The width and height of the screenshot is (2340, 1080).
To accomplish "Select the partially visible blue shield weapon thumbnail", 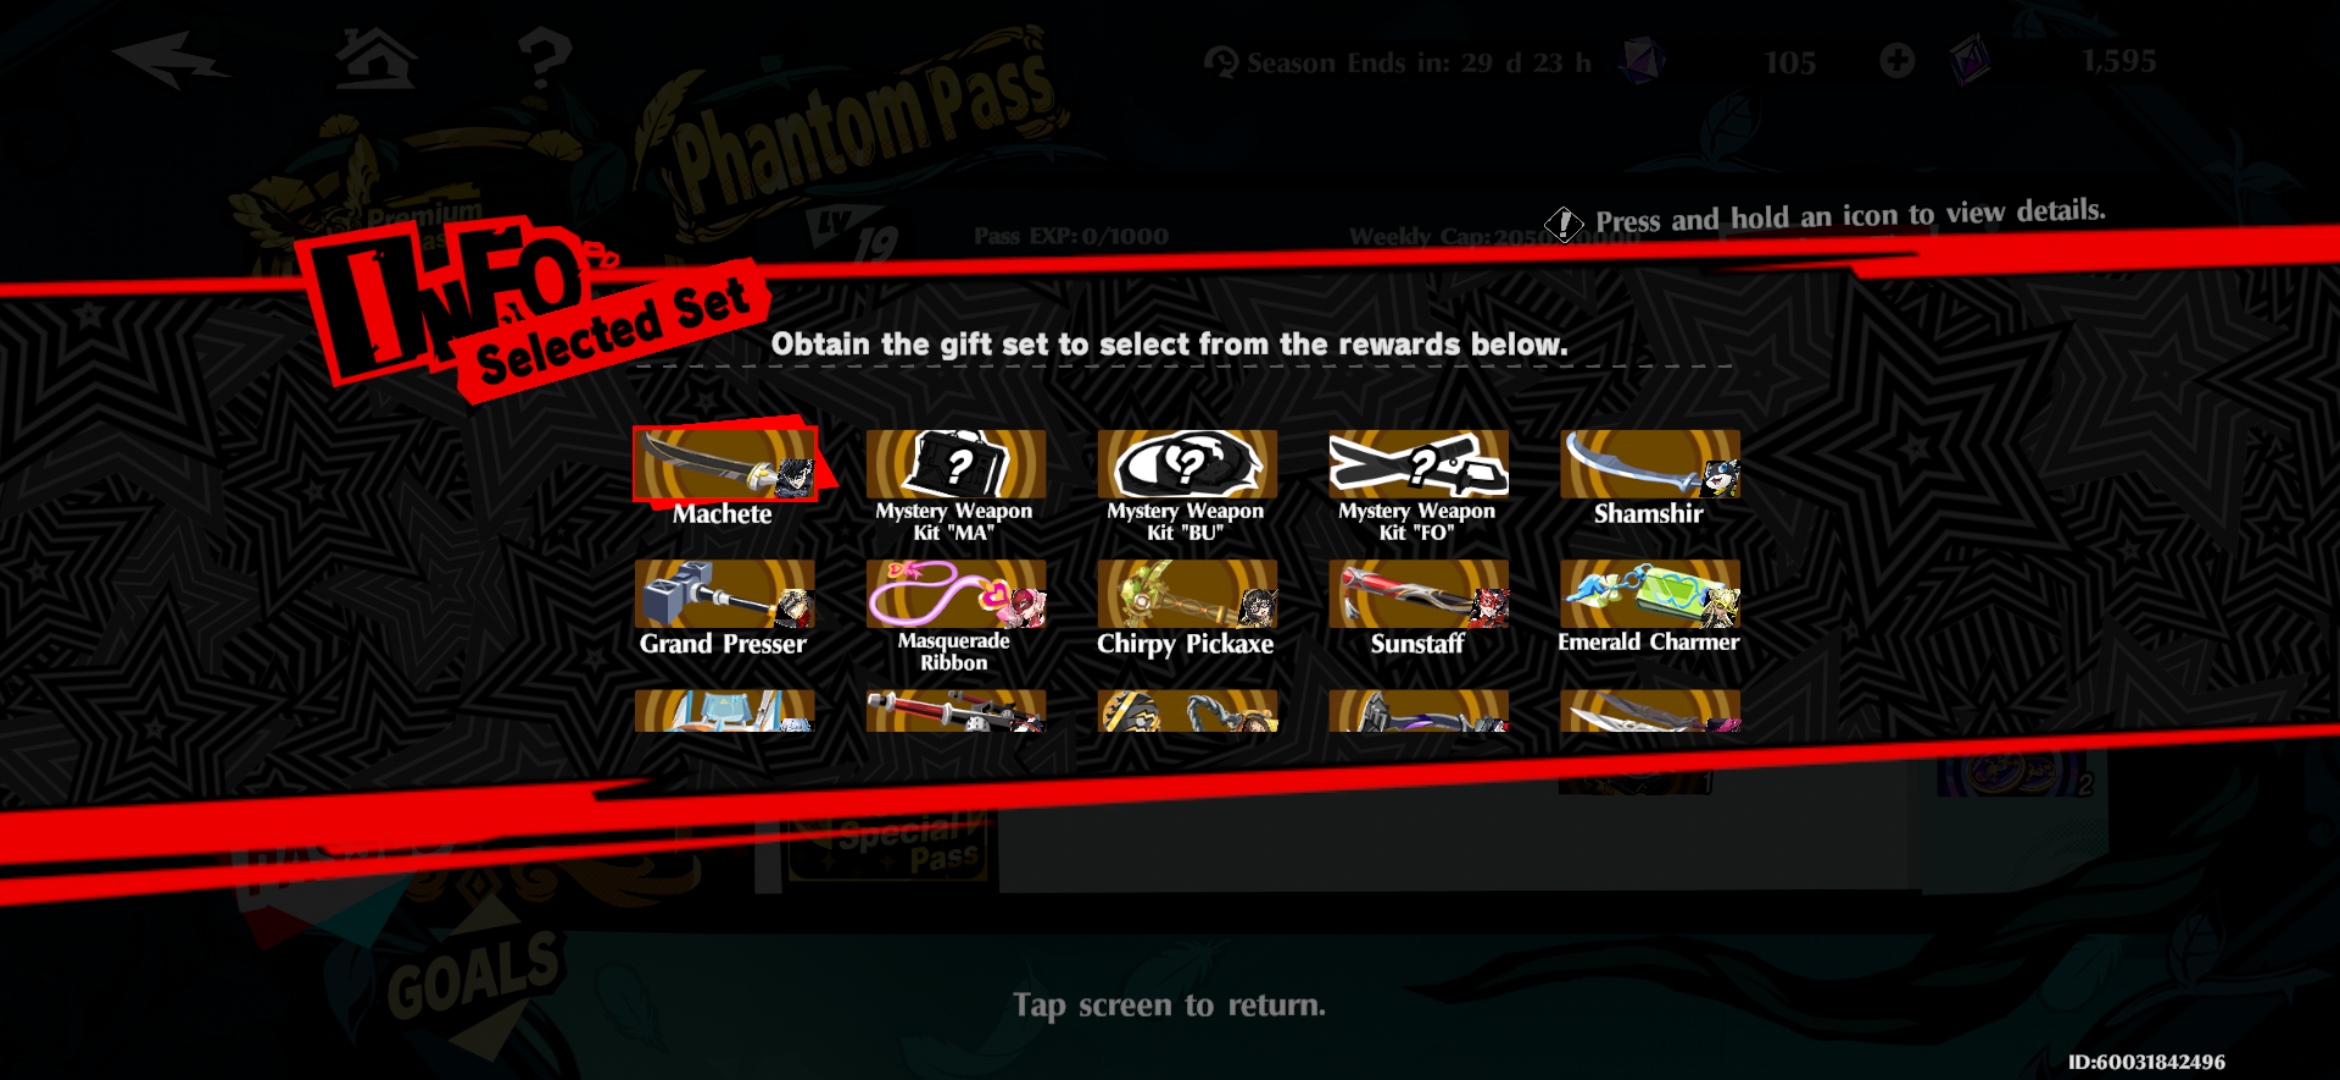I will pos(725,711).
